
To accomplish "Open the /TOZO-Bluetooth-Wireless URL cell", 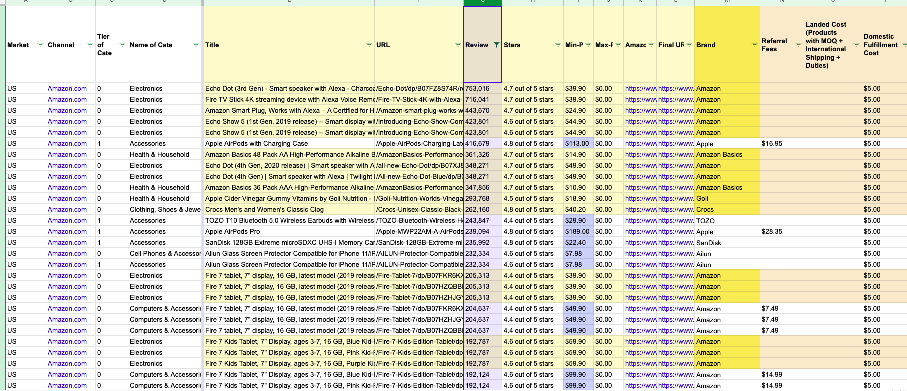I will pos(419,220).
